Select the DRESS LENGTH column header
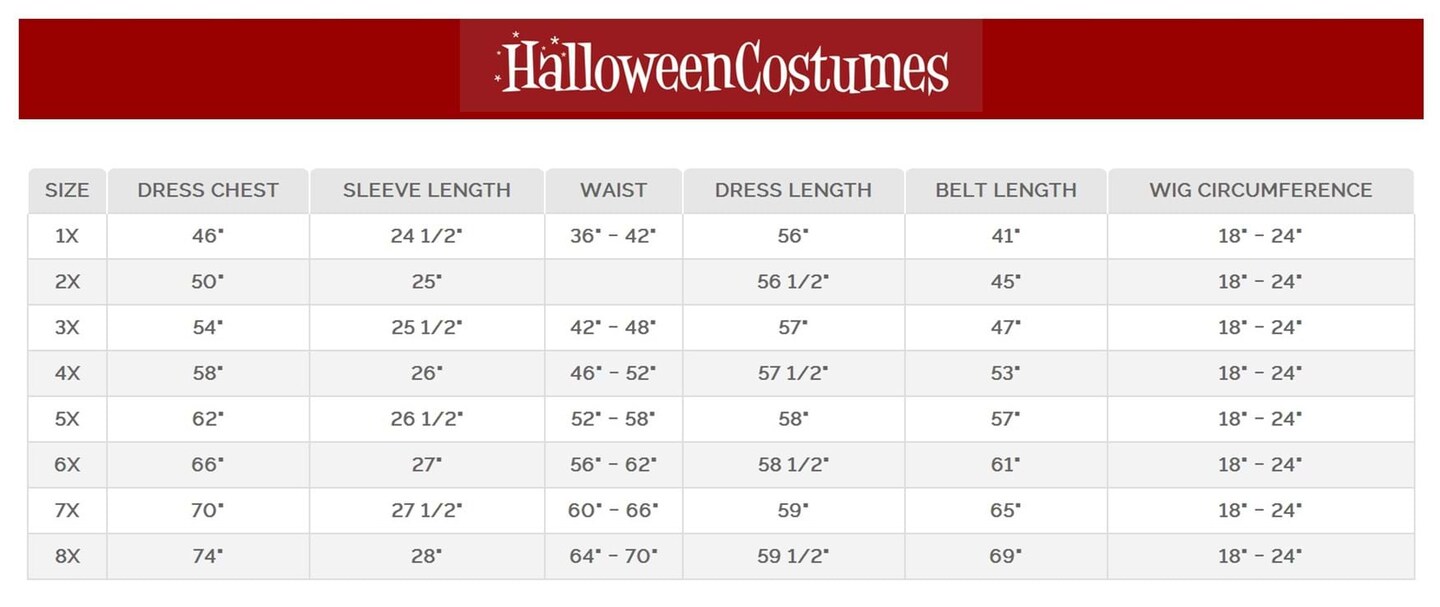The width and height of the screenshot is (1440, 607). point(793,190)
